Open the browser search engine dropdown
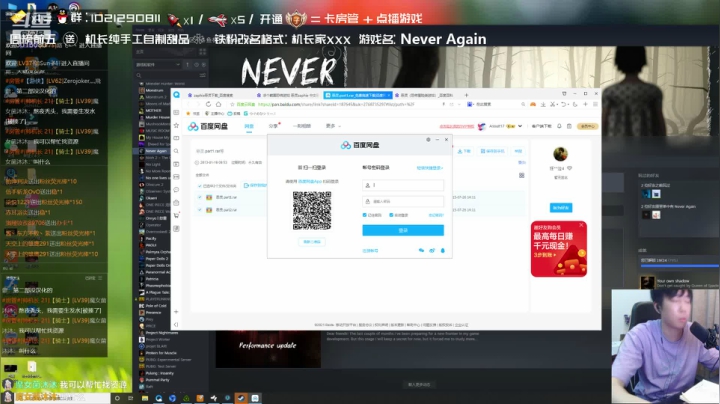Image resolution: width=720 pixels, height=404 pixels. (x=470, y=104)
